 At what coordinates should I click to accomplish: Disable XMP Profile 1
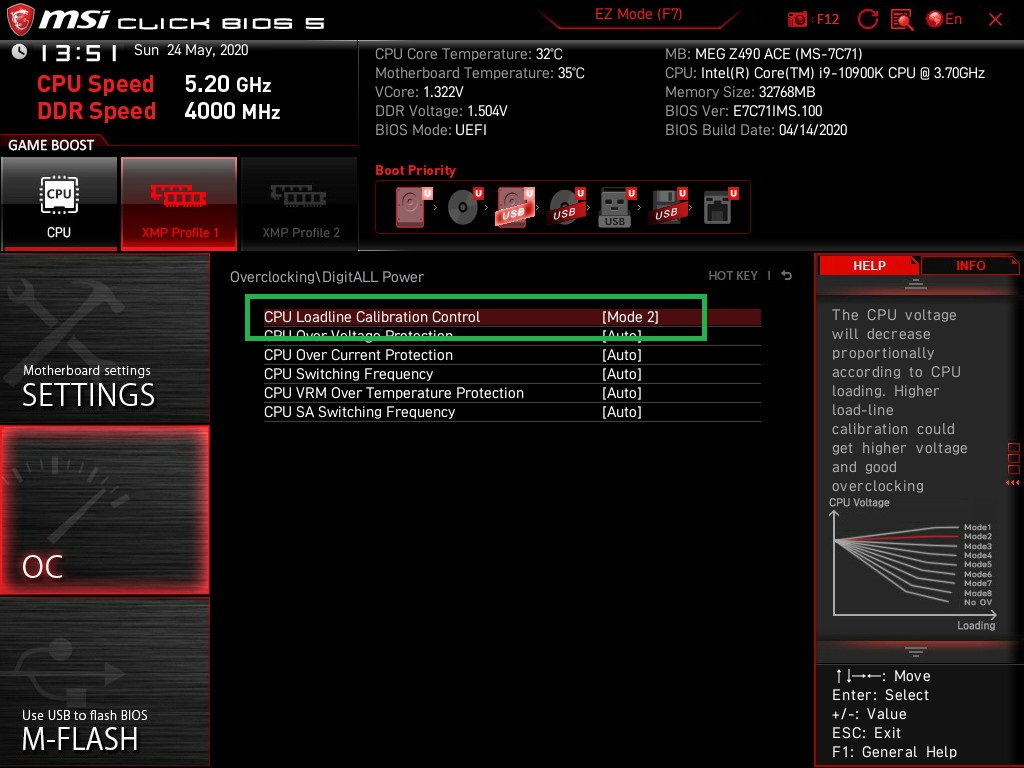(179, 204)
